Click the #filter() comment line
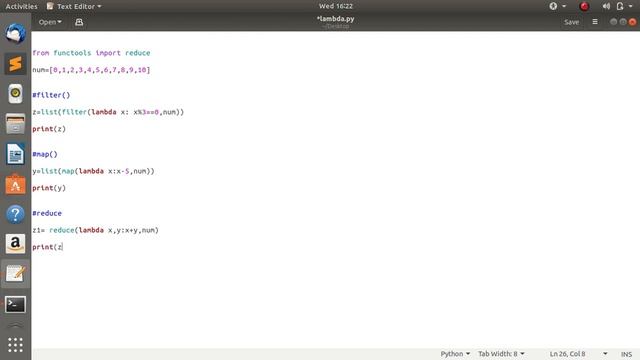 point(51,95)
